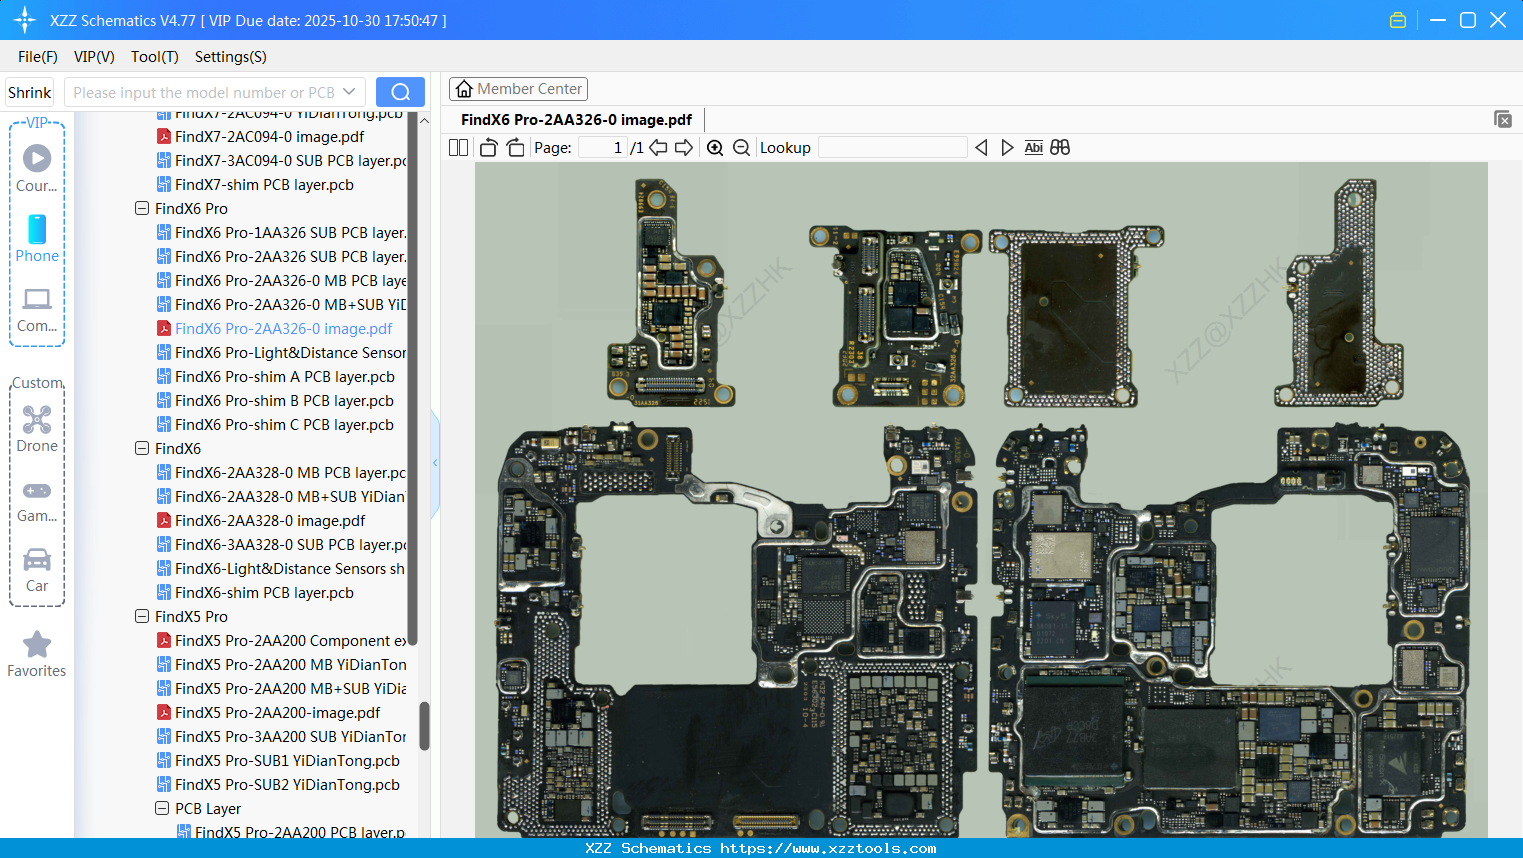Click the binoculars search icon
Viewport: 1523px width, 858px height.
coord(1060,148)
